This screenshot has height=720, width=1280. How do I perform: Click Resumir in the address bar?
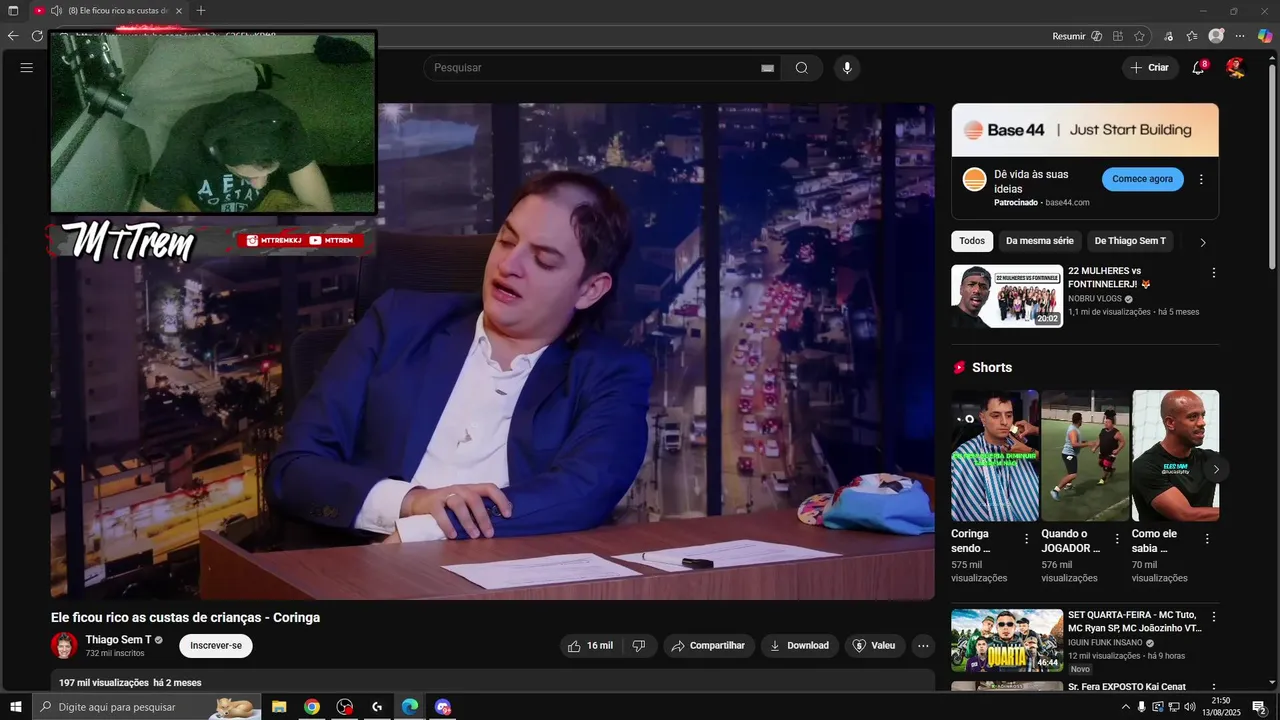[x=1068, y=36]
